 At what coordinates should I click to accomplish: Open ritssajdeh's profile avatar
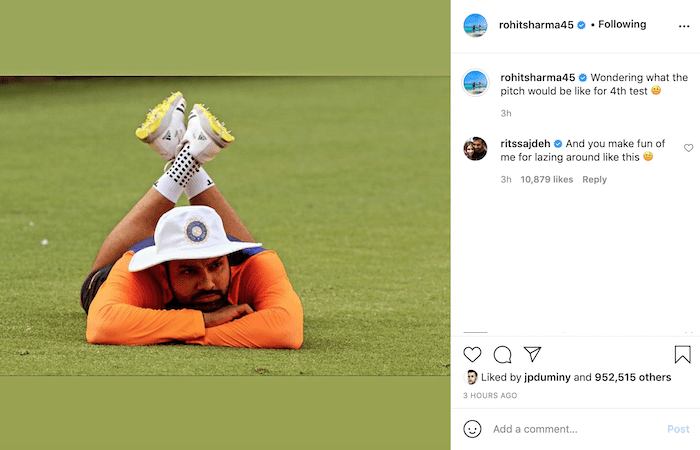(475, 149)
